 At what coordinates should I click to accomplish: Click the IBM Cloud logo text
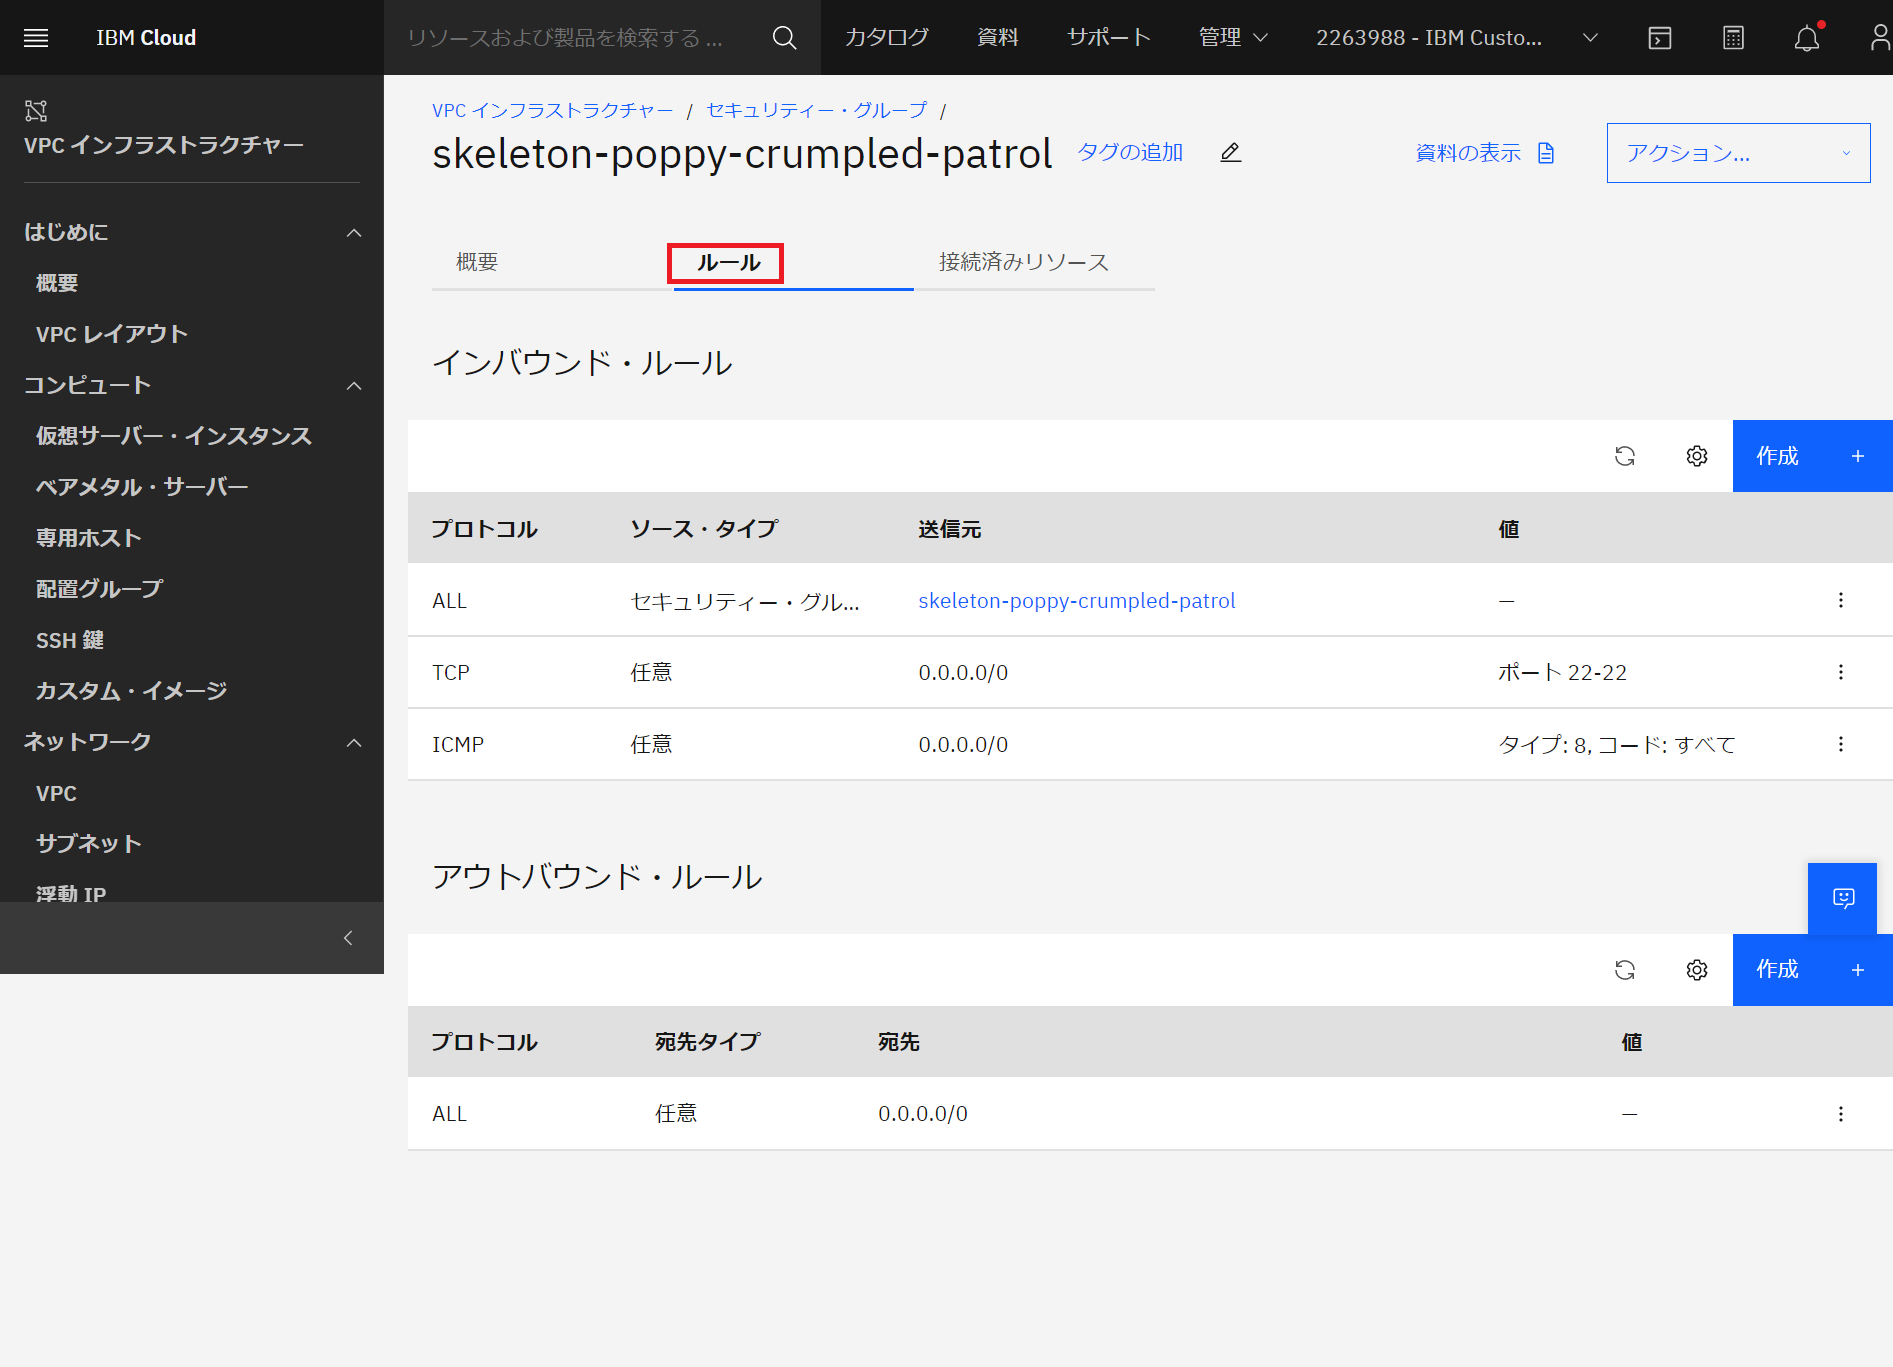pos(146,38)
